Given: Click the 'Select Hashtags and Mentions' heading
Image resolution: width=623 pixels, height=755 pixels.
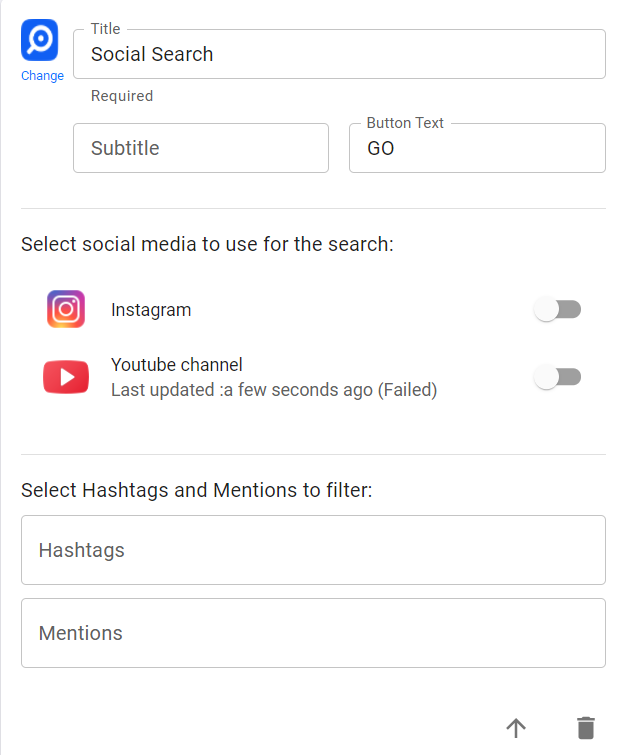Looking at the screenshot, I should click(197, 490).
